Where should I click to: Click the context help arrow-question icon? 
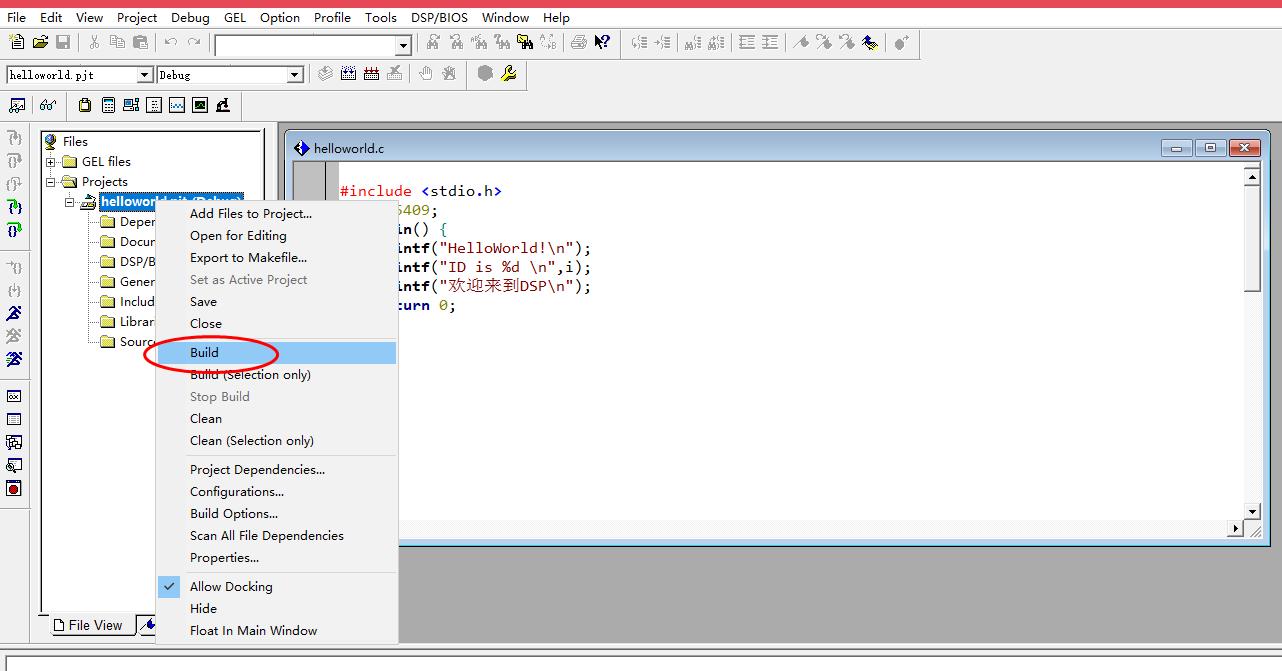pyautogui.click(x=602, y=42)
